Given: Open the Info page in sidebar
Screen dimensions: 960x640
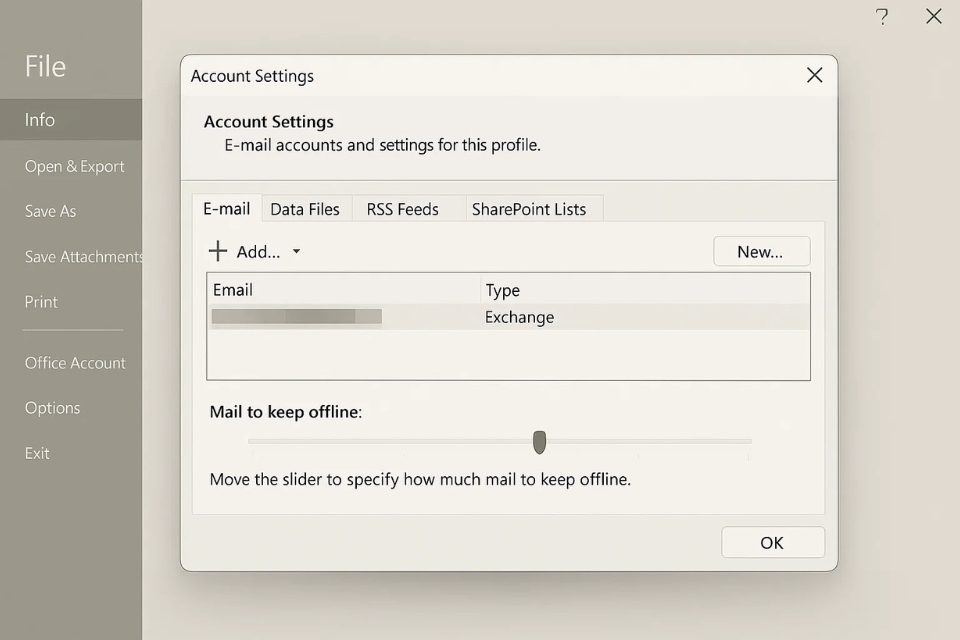Looking at the screenshot, I should 40,120.
